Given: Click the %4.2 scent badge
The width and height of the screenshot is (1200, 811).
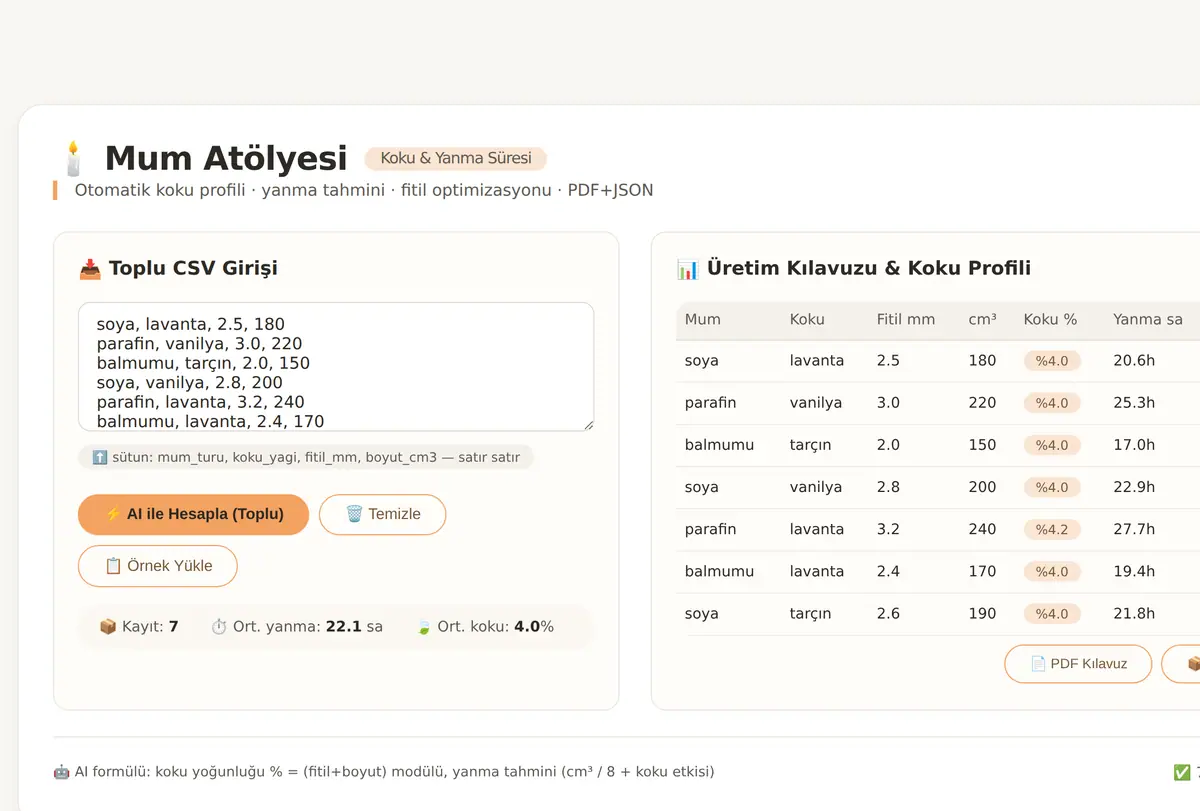Looking at the screenshot, I should point(1052,529).
